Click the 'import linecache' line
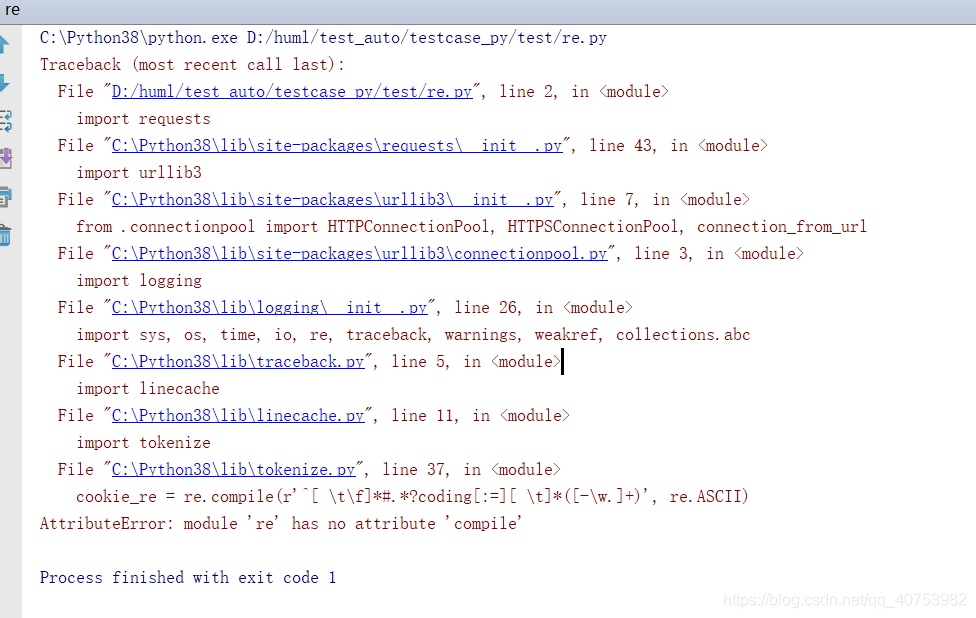The width and height of the screenshot is (976, 618). click(x=148, y=389)
